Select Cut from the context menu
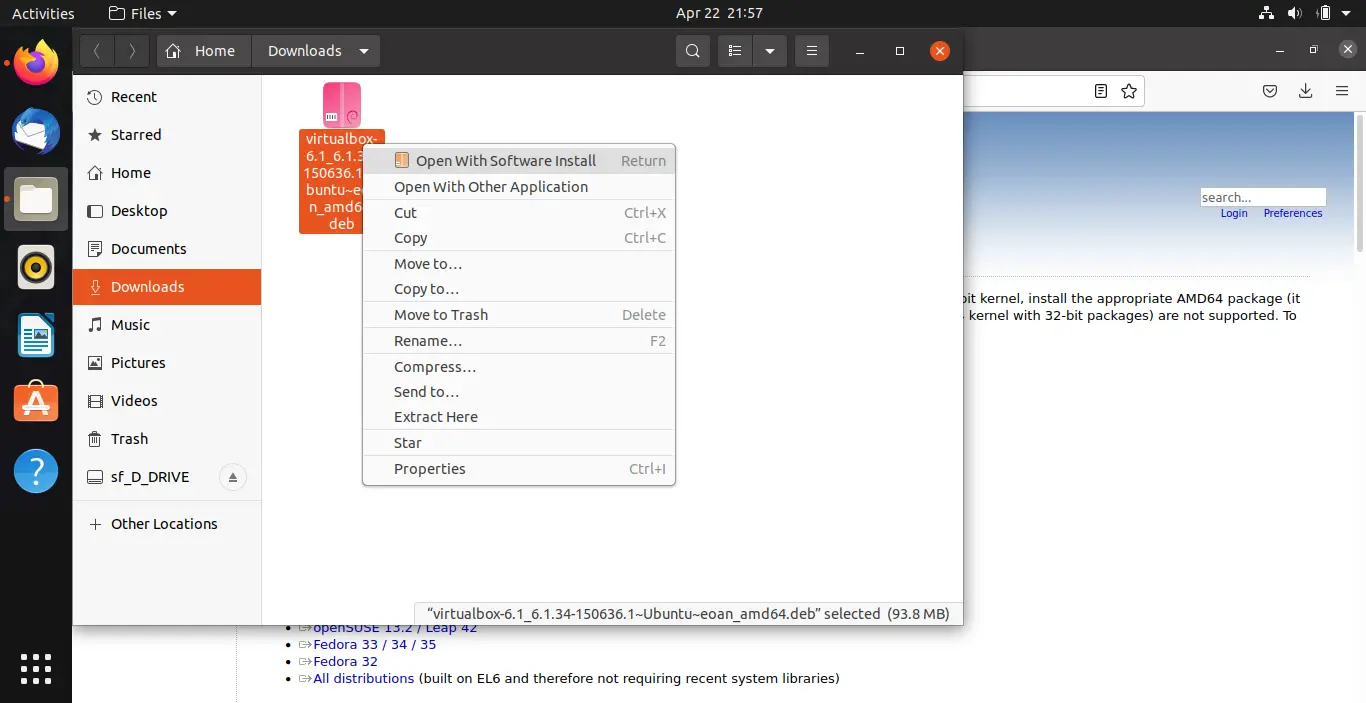This screenshot has height=703, width=1366. [519, 213]
